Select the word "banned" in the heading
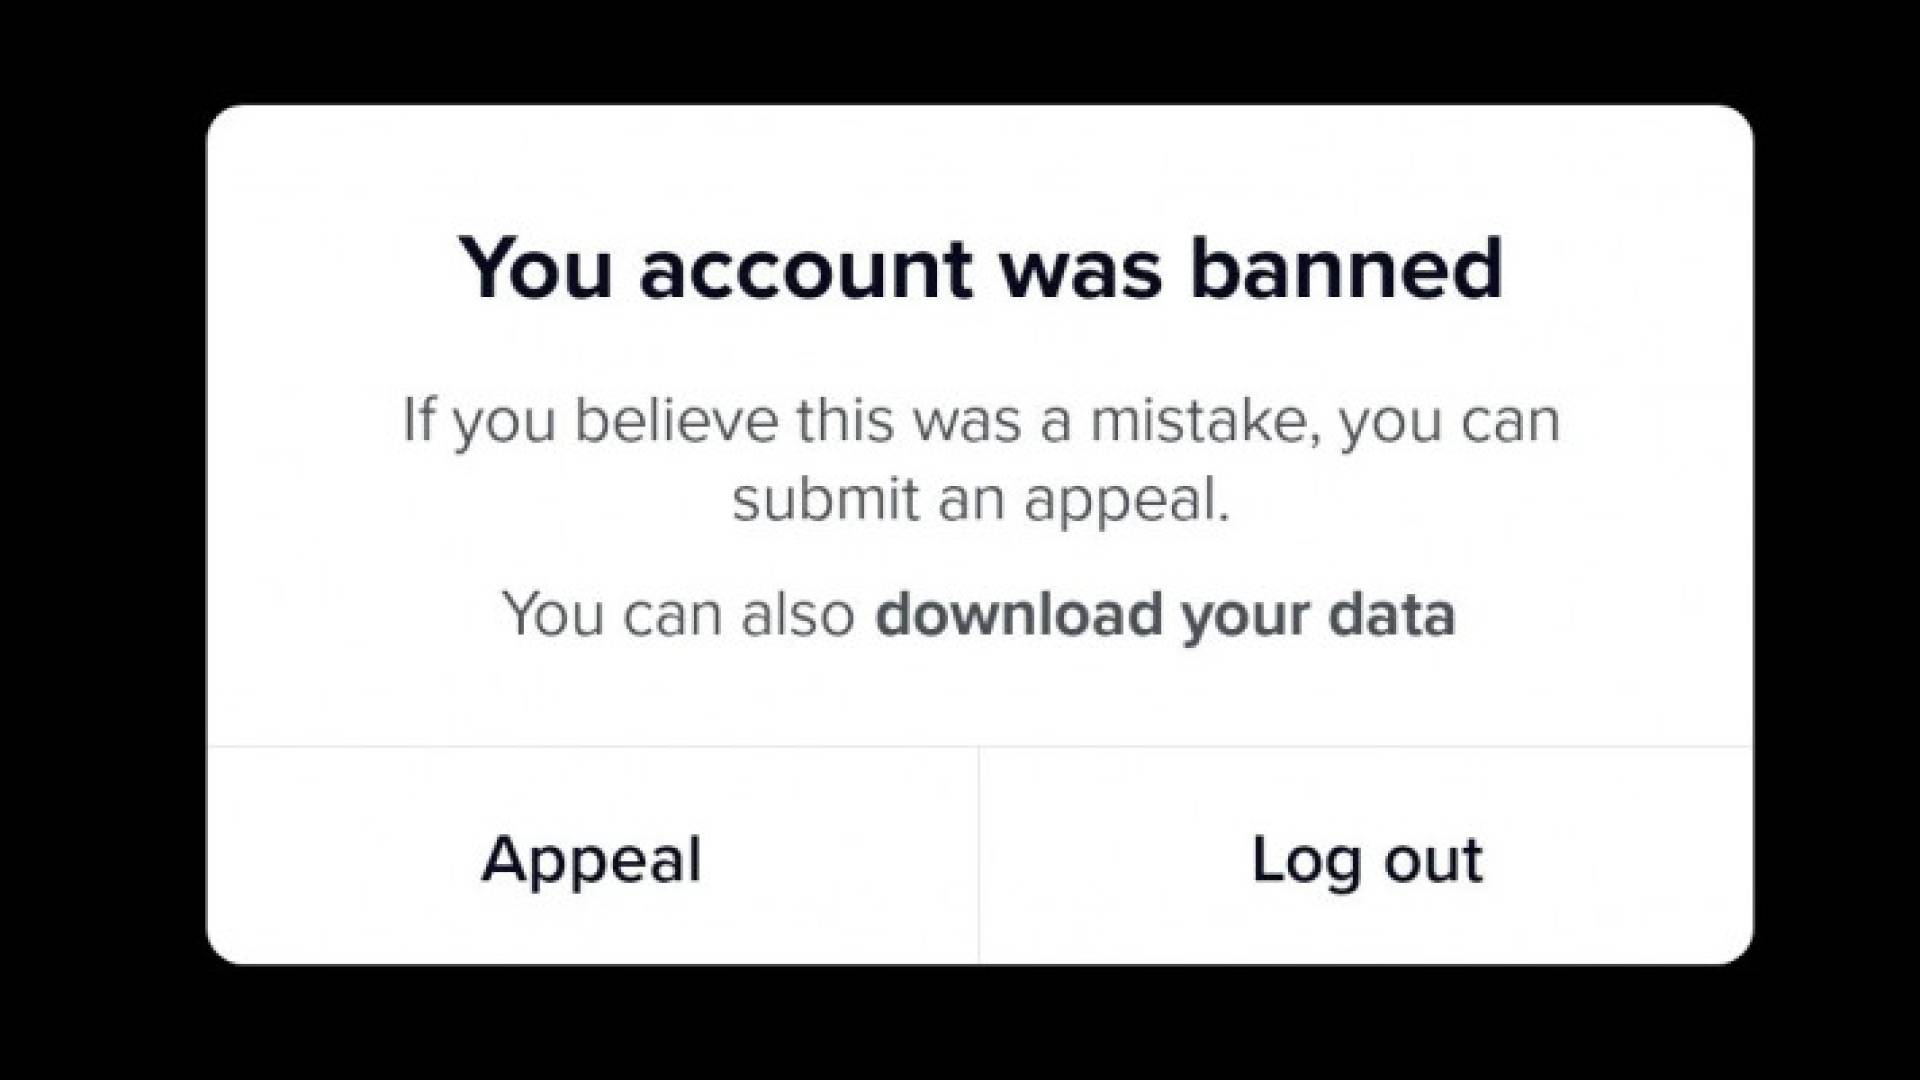Image resolution: width=1920 pixels, height=1080 pixels. [x=1346, y=268]
